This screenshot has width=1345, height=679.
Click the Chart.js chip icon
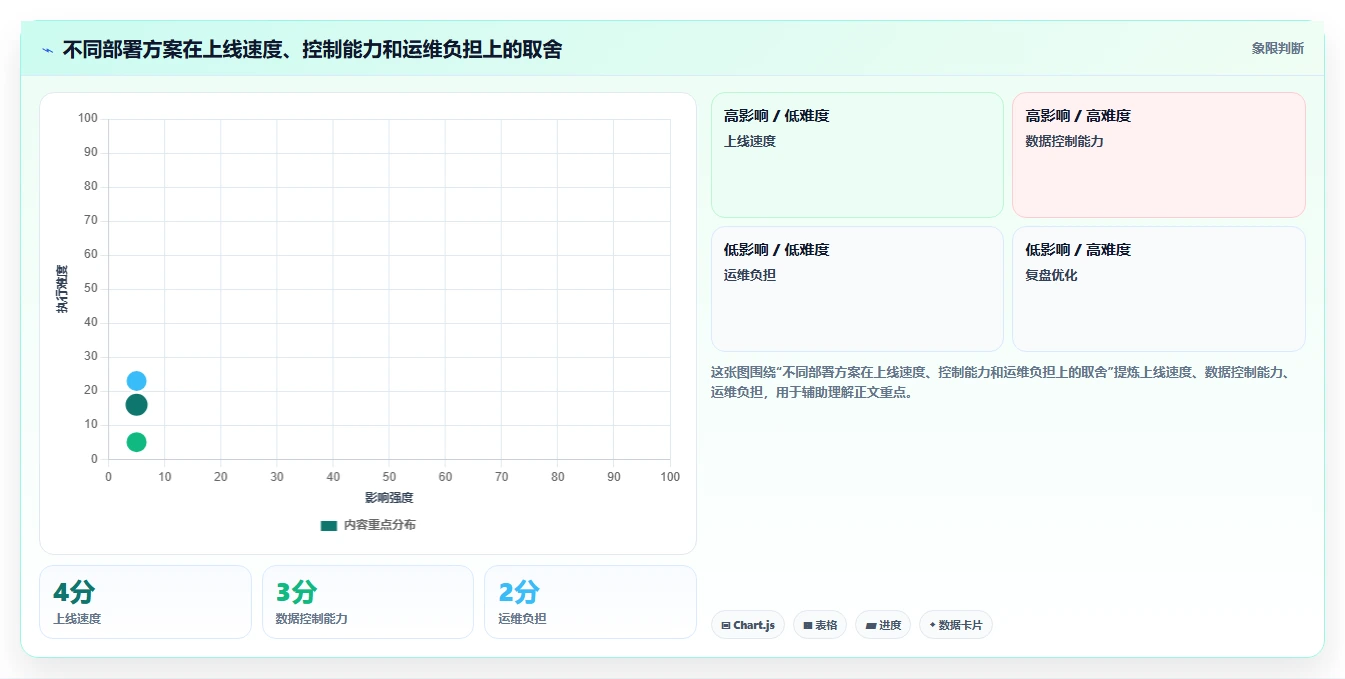point(726,626)
